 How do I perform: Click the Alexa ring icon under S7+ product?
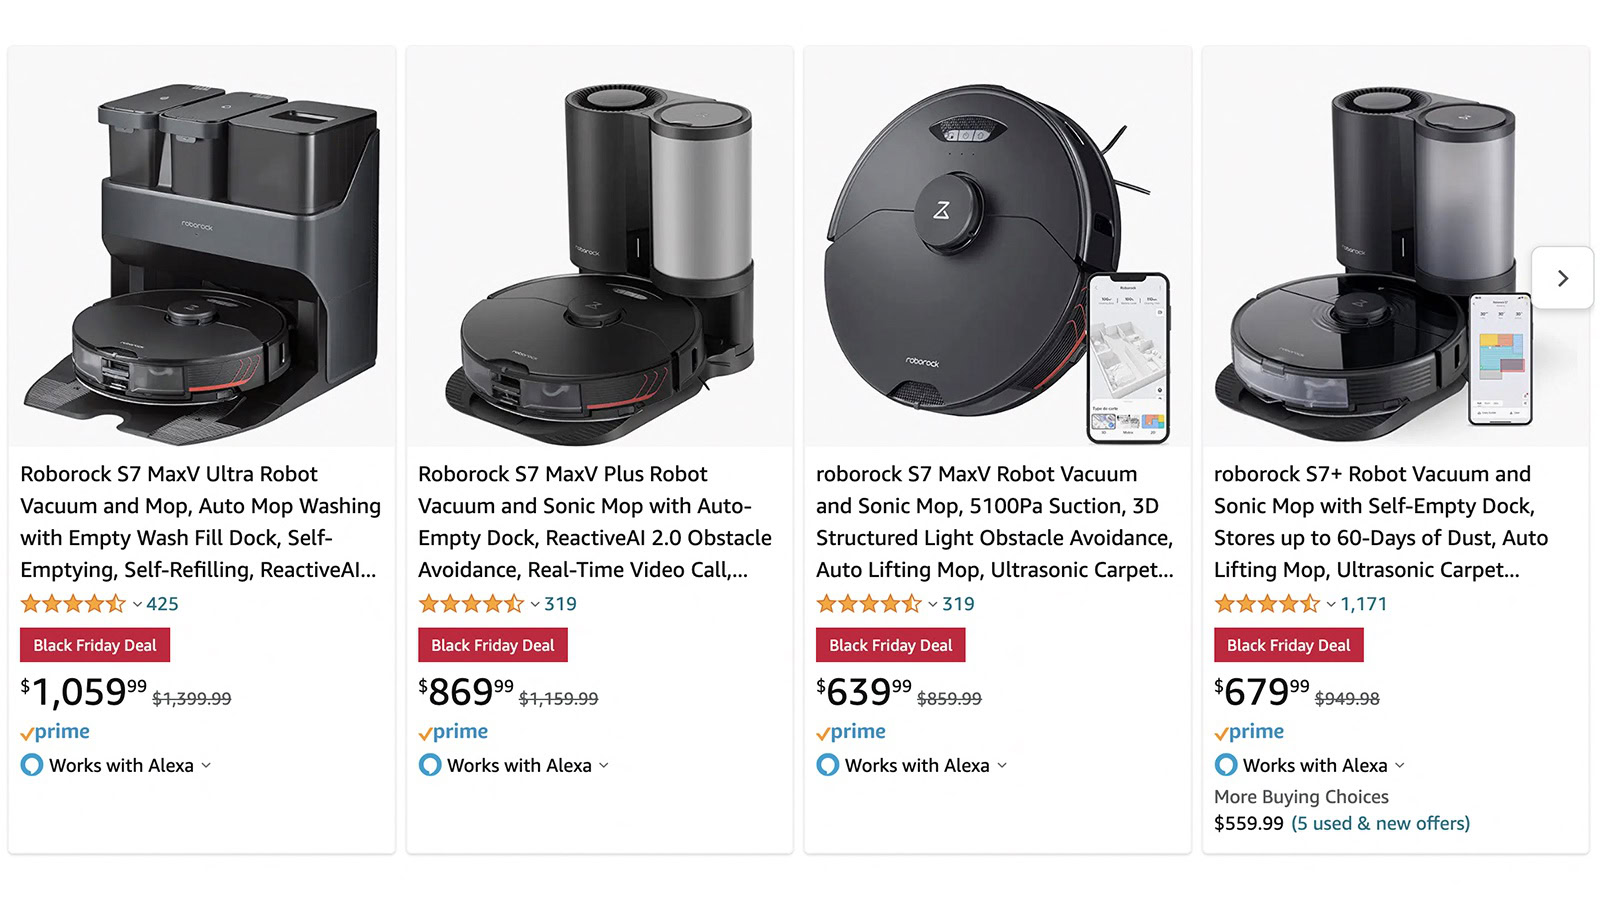(1226, 765)
